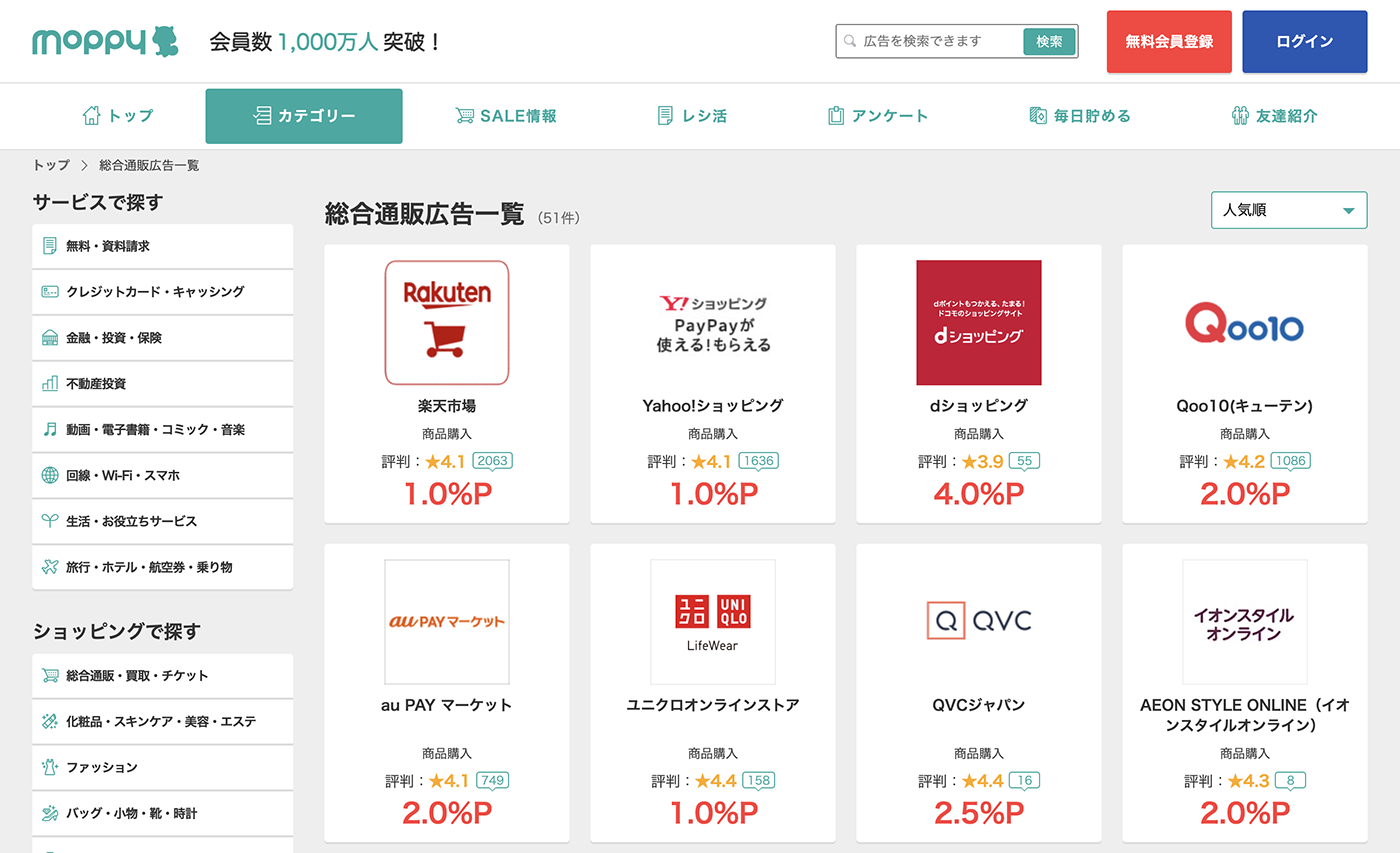Open the レシ活 tab
The image size is (1400, 853).
(692, 116)
